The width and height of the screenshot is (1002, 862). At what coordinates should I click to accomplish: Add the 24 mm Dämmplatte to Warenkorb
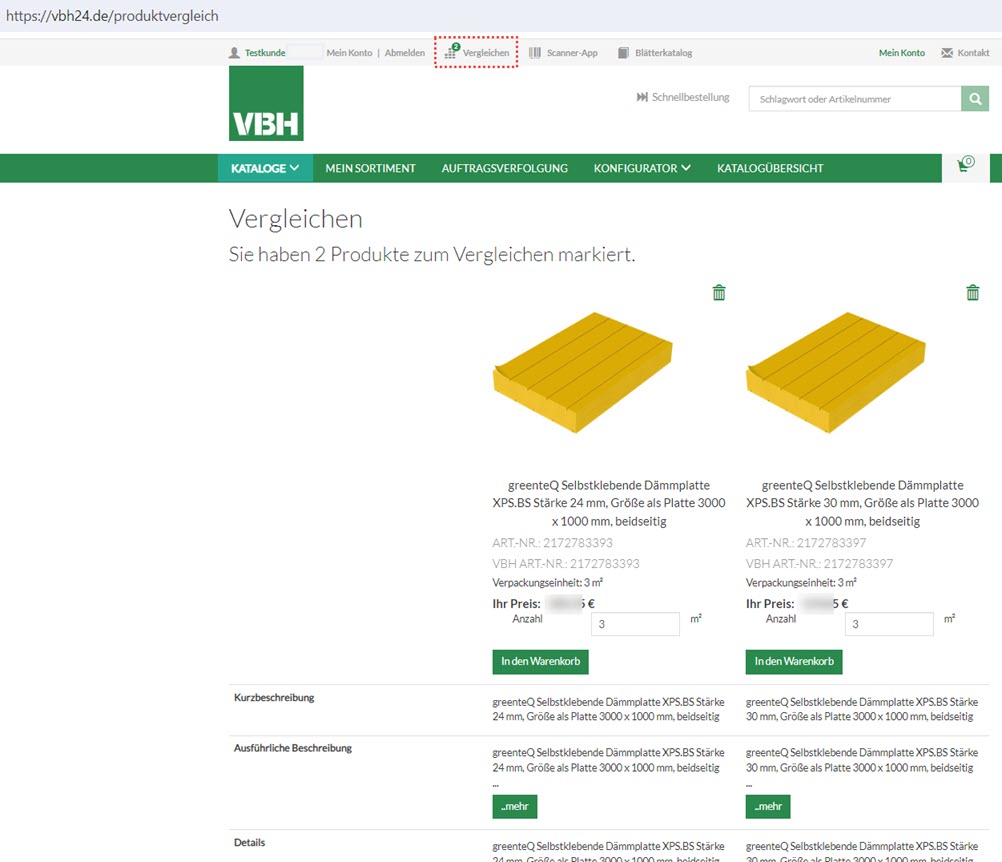tap(541, 661)
